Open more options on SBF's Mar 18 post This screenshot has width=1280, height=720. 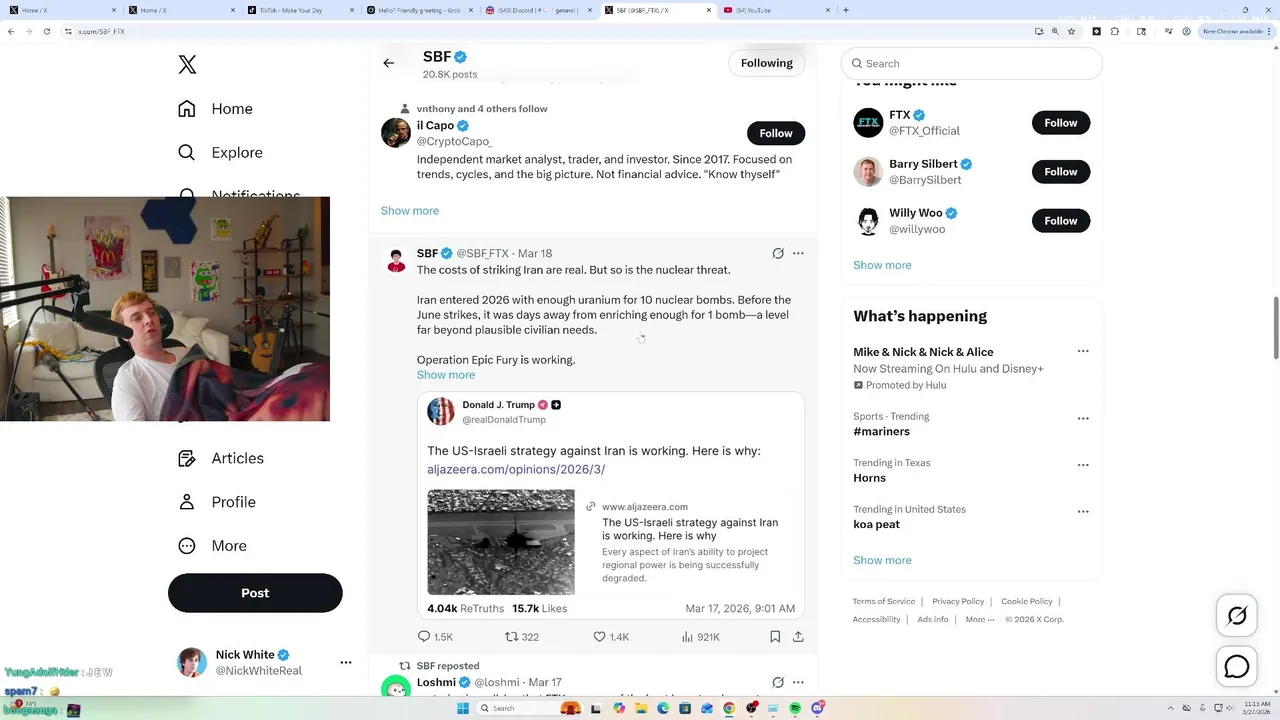pos(798,253)
